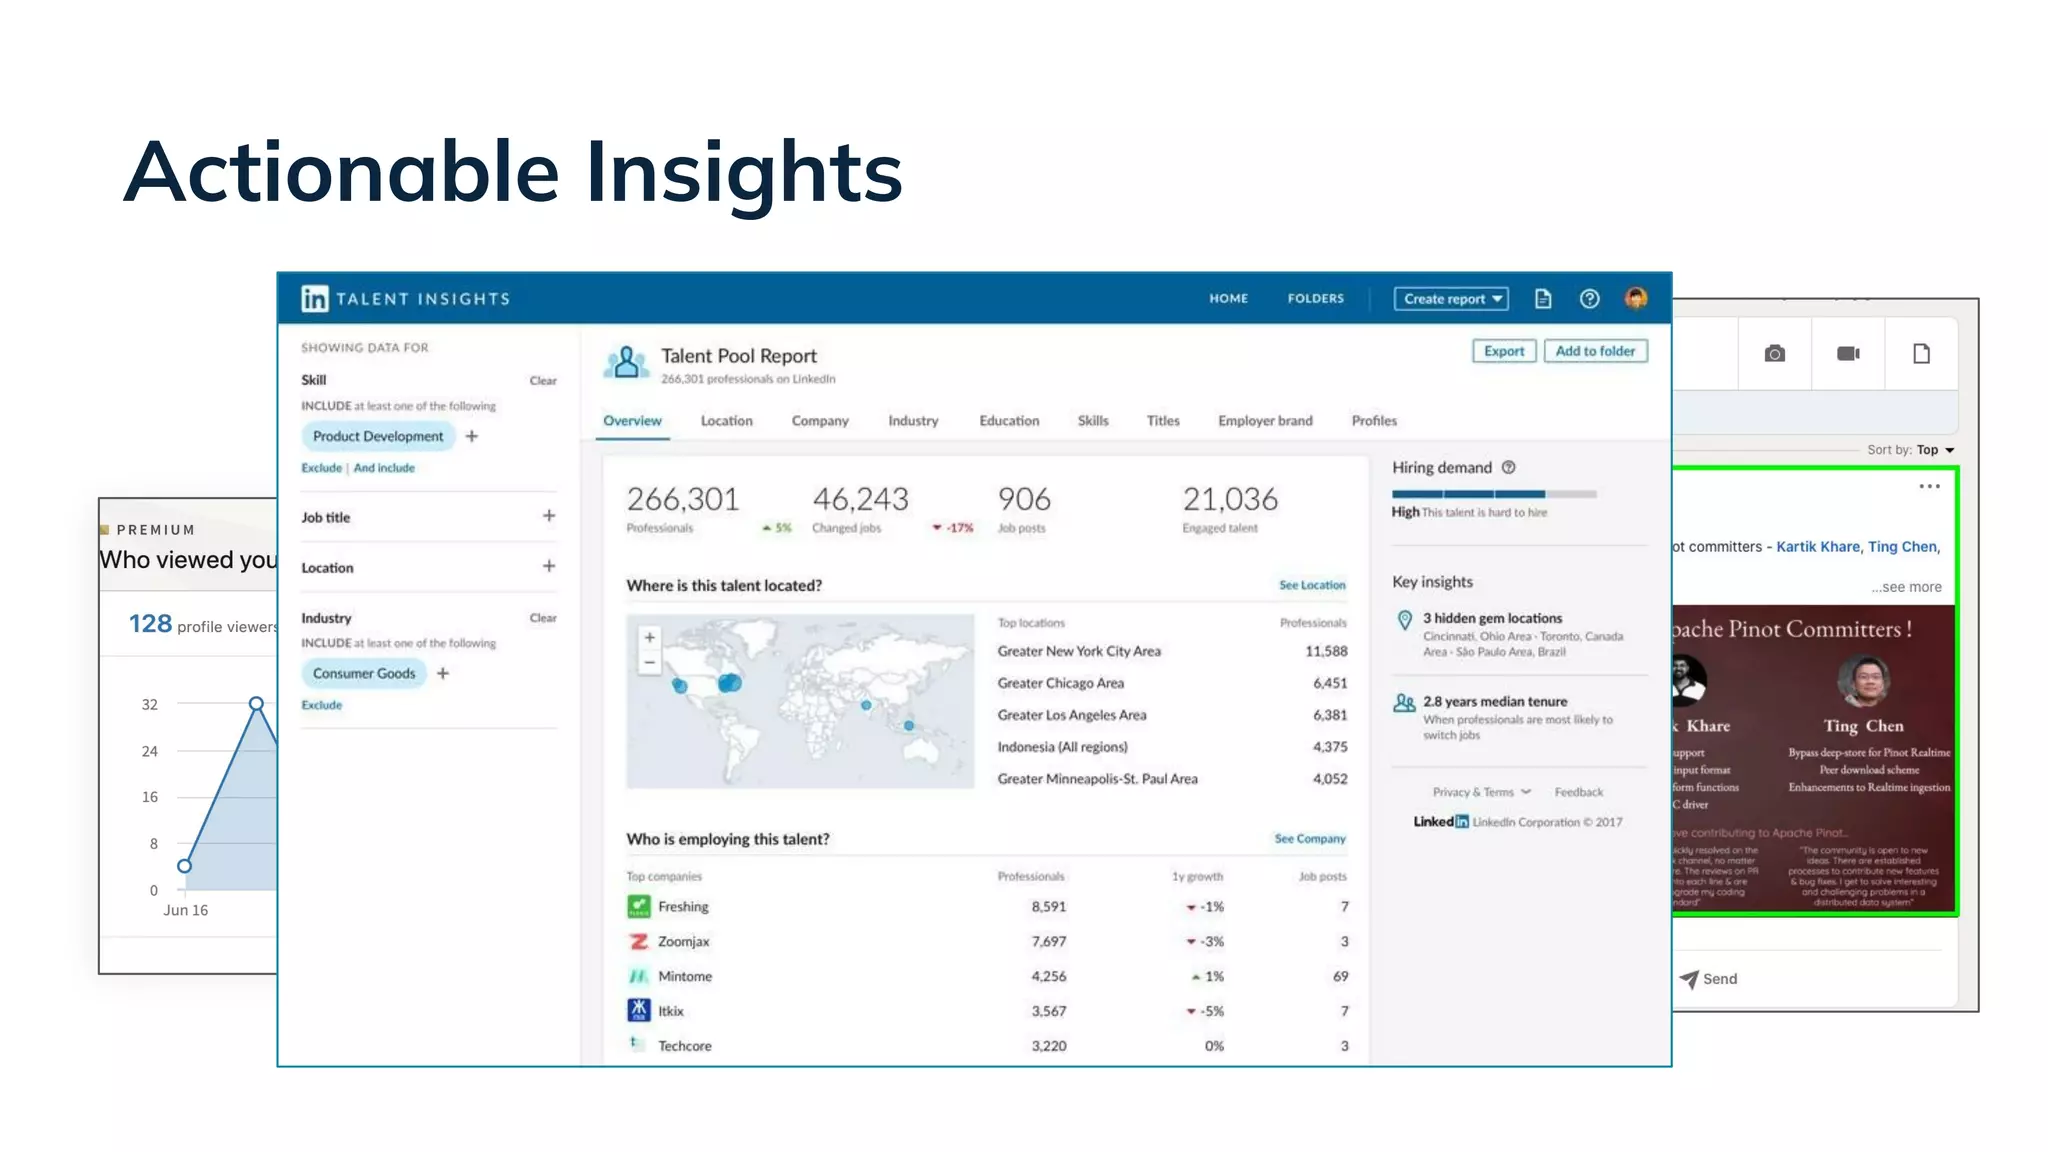The height and width of the screenshot is (1152, 2048).
Task: Click the peak data point on profile viewers chart
Action: (256, 704)
